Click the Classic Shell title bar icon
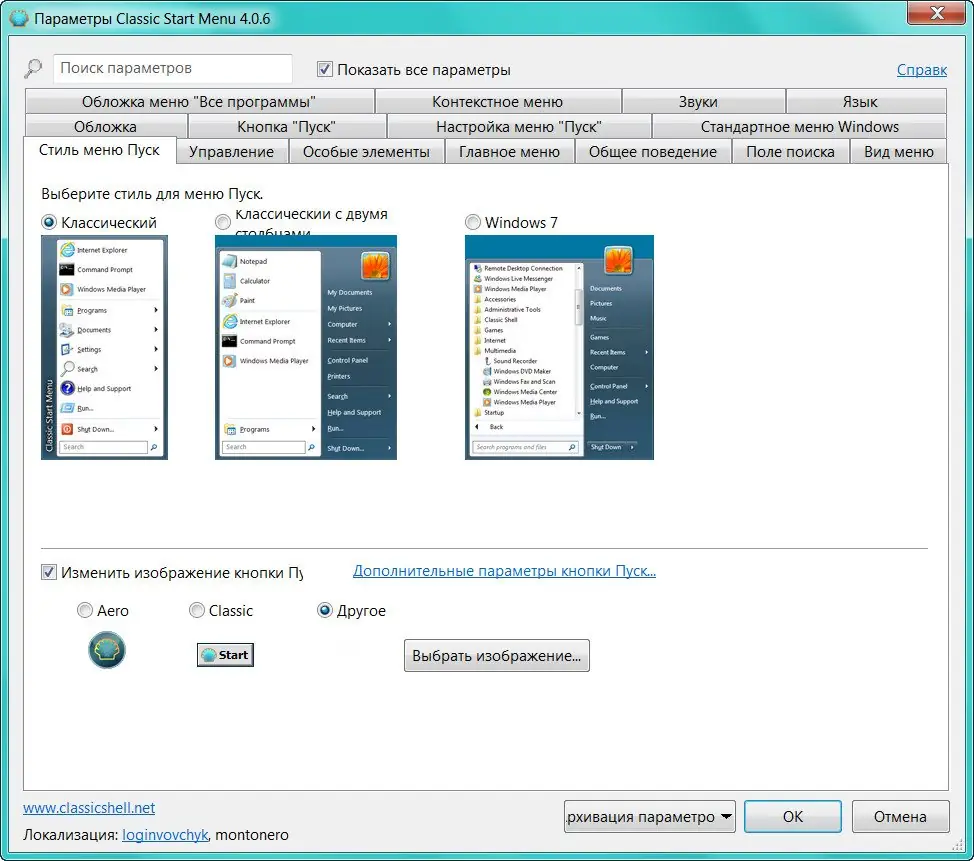The width and height of the screenshot is (974, 861). pos(19,18)
